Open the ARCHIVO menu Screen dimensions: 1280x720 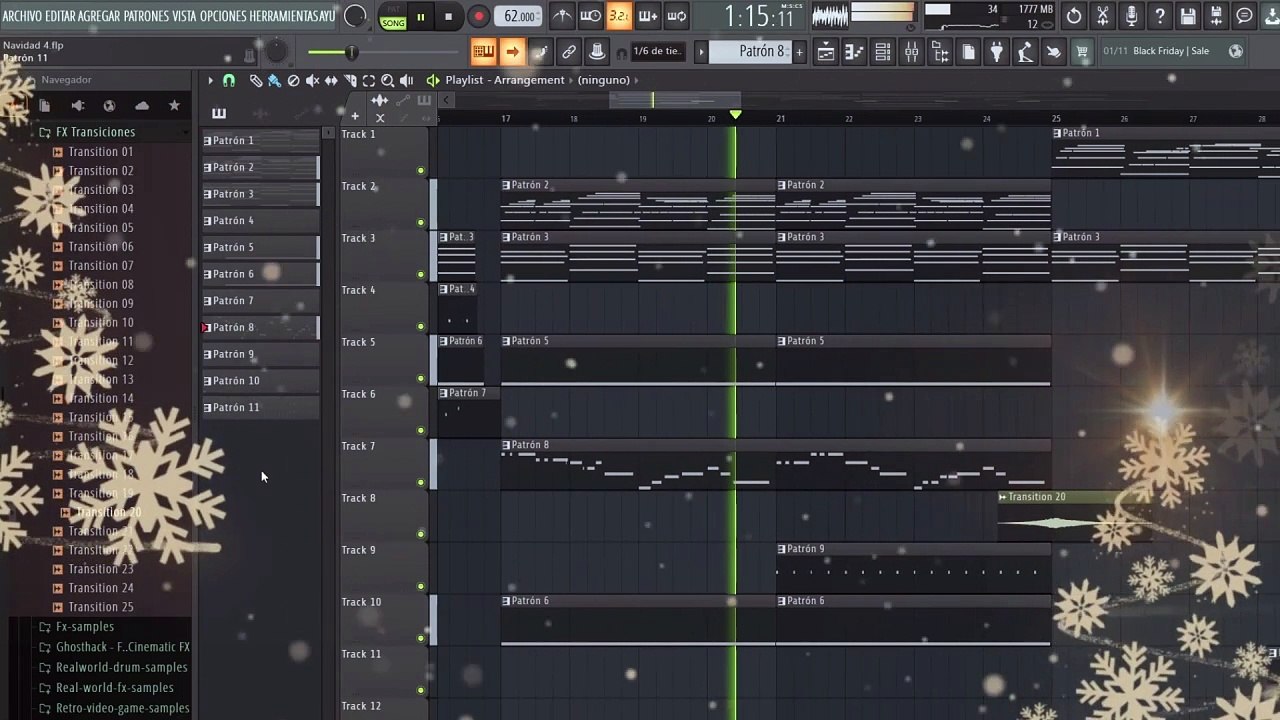(22, 16)
